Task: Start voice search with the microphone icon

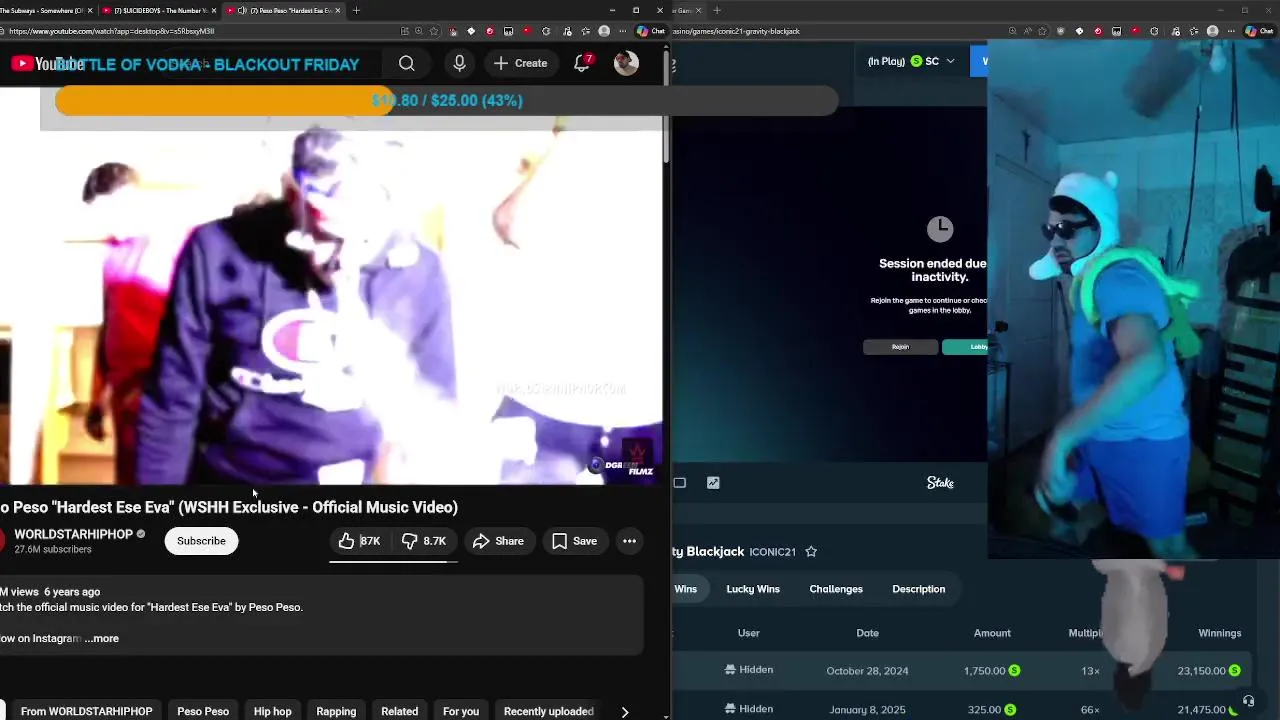Action: [x=459, y=64]
